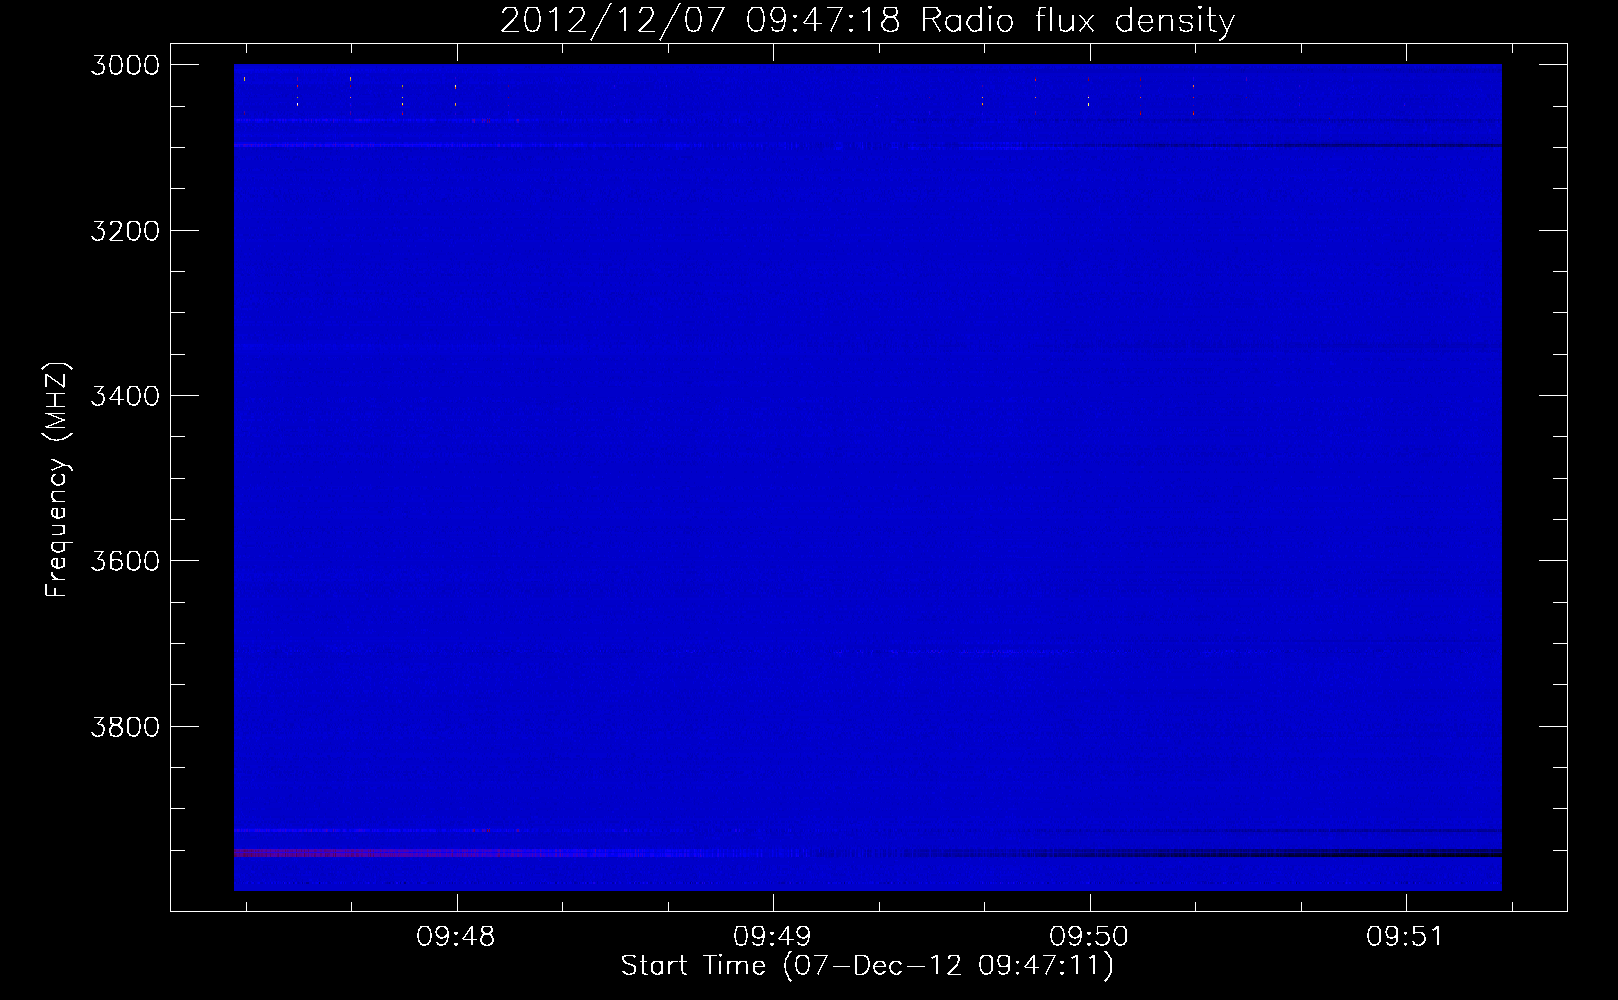Click the 09:51 time tick label
This screenshot has height=1000, width=1618.
point(1405,937)
